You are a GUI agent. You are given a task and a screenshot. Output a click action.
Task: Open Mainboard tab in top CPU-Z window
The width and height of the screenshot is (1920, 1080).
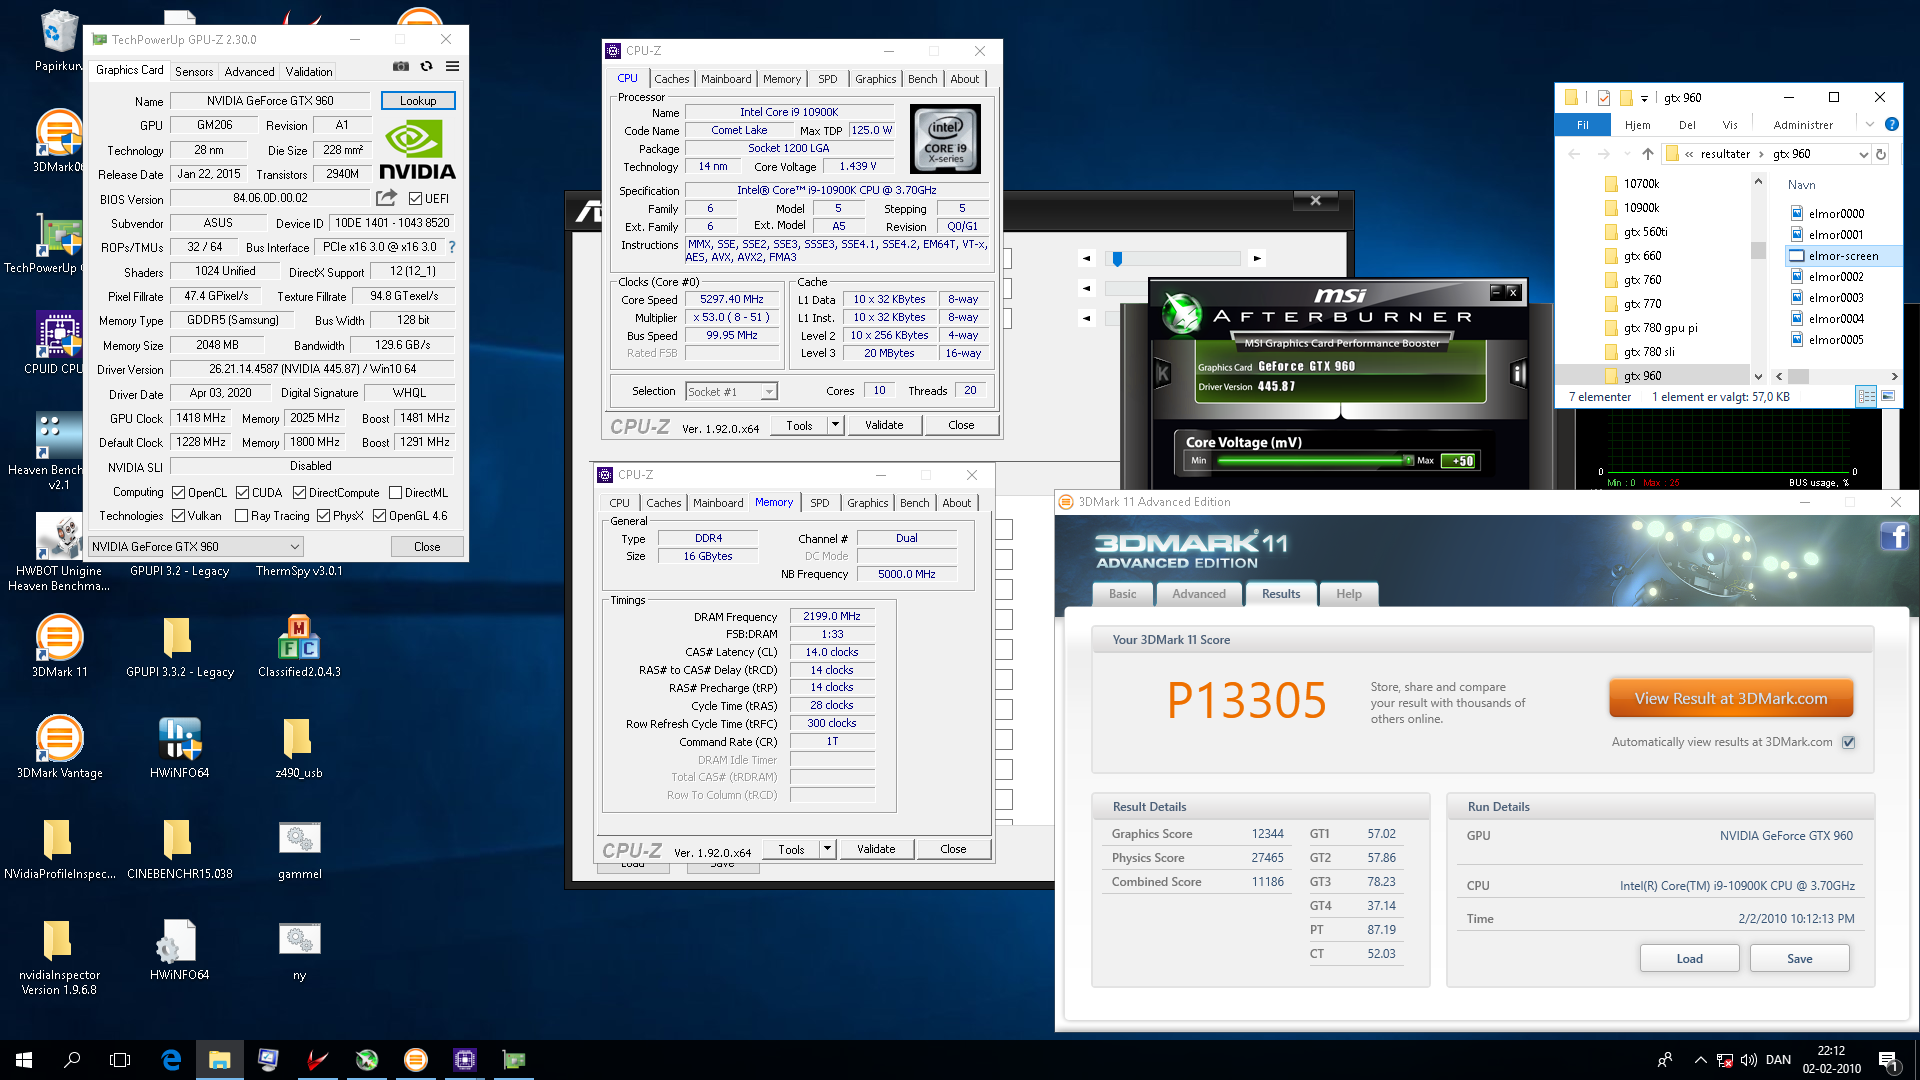726,79
